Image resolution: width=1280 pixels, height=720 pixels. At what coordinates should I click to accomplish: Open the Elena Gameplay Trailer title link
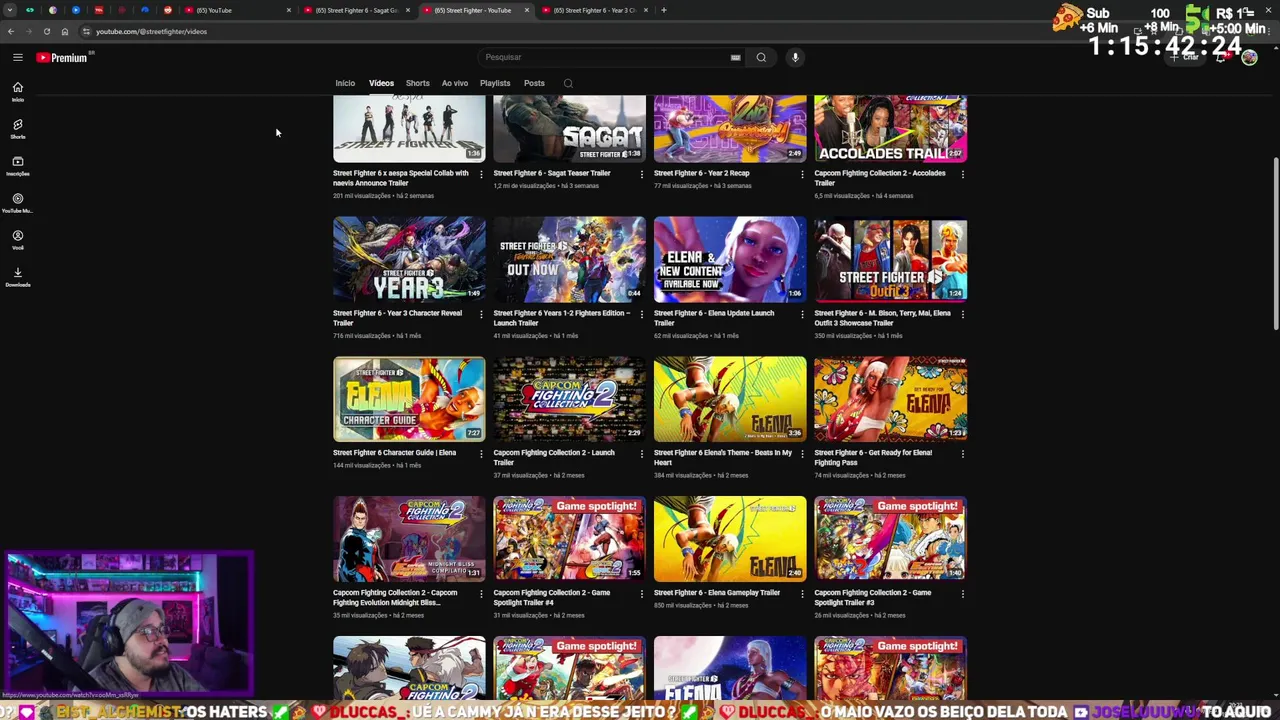tap(717, 593)
